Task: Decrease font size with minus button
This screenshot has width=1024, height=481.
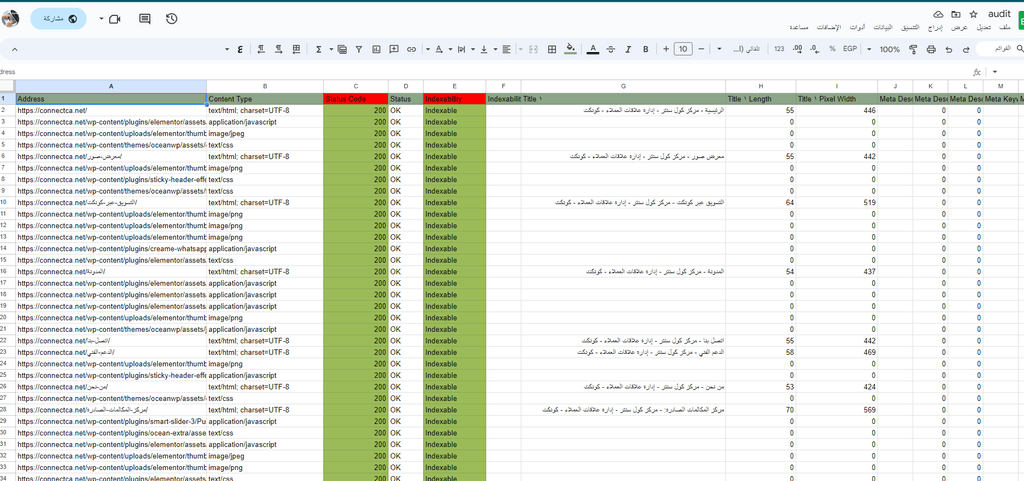Action: [701, 49]
